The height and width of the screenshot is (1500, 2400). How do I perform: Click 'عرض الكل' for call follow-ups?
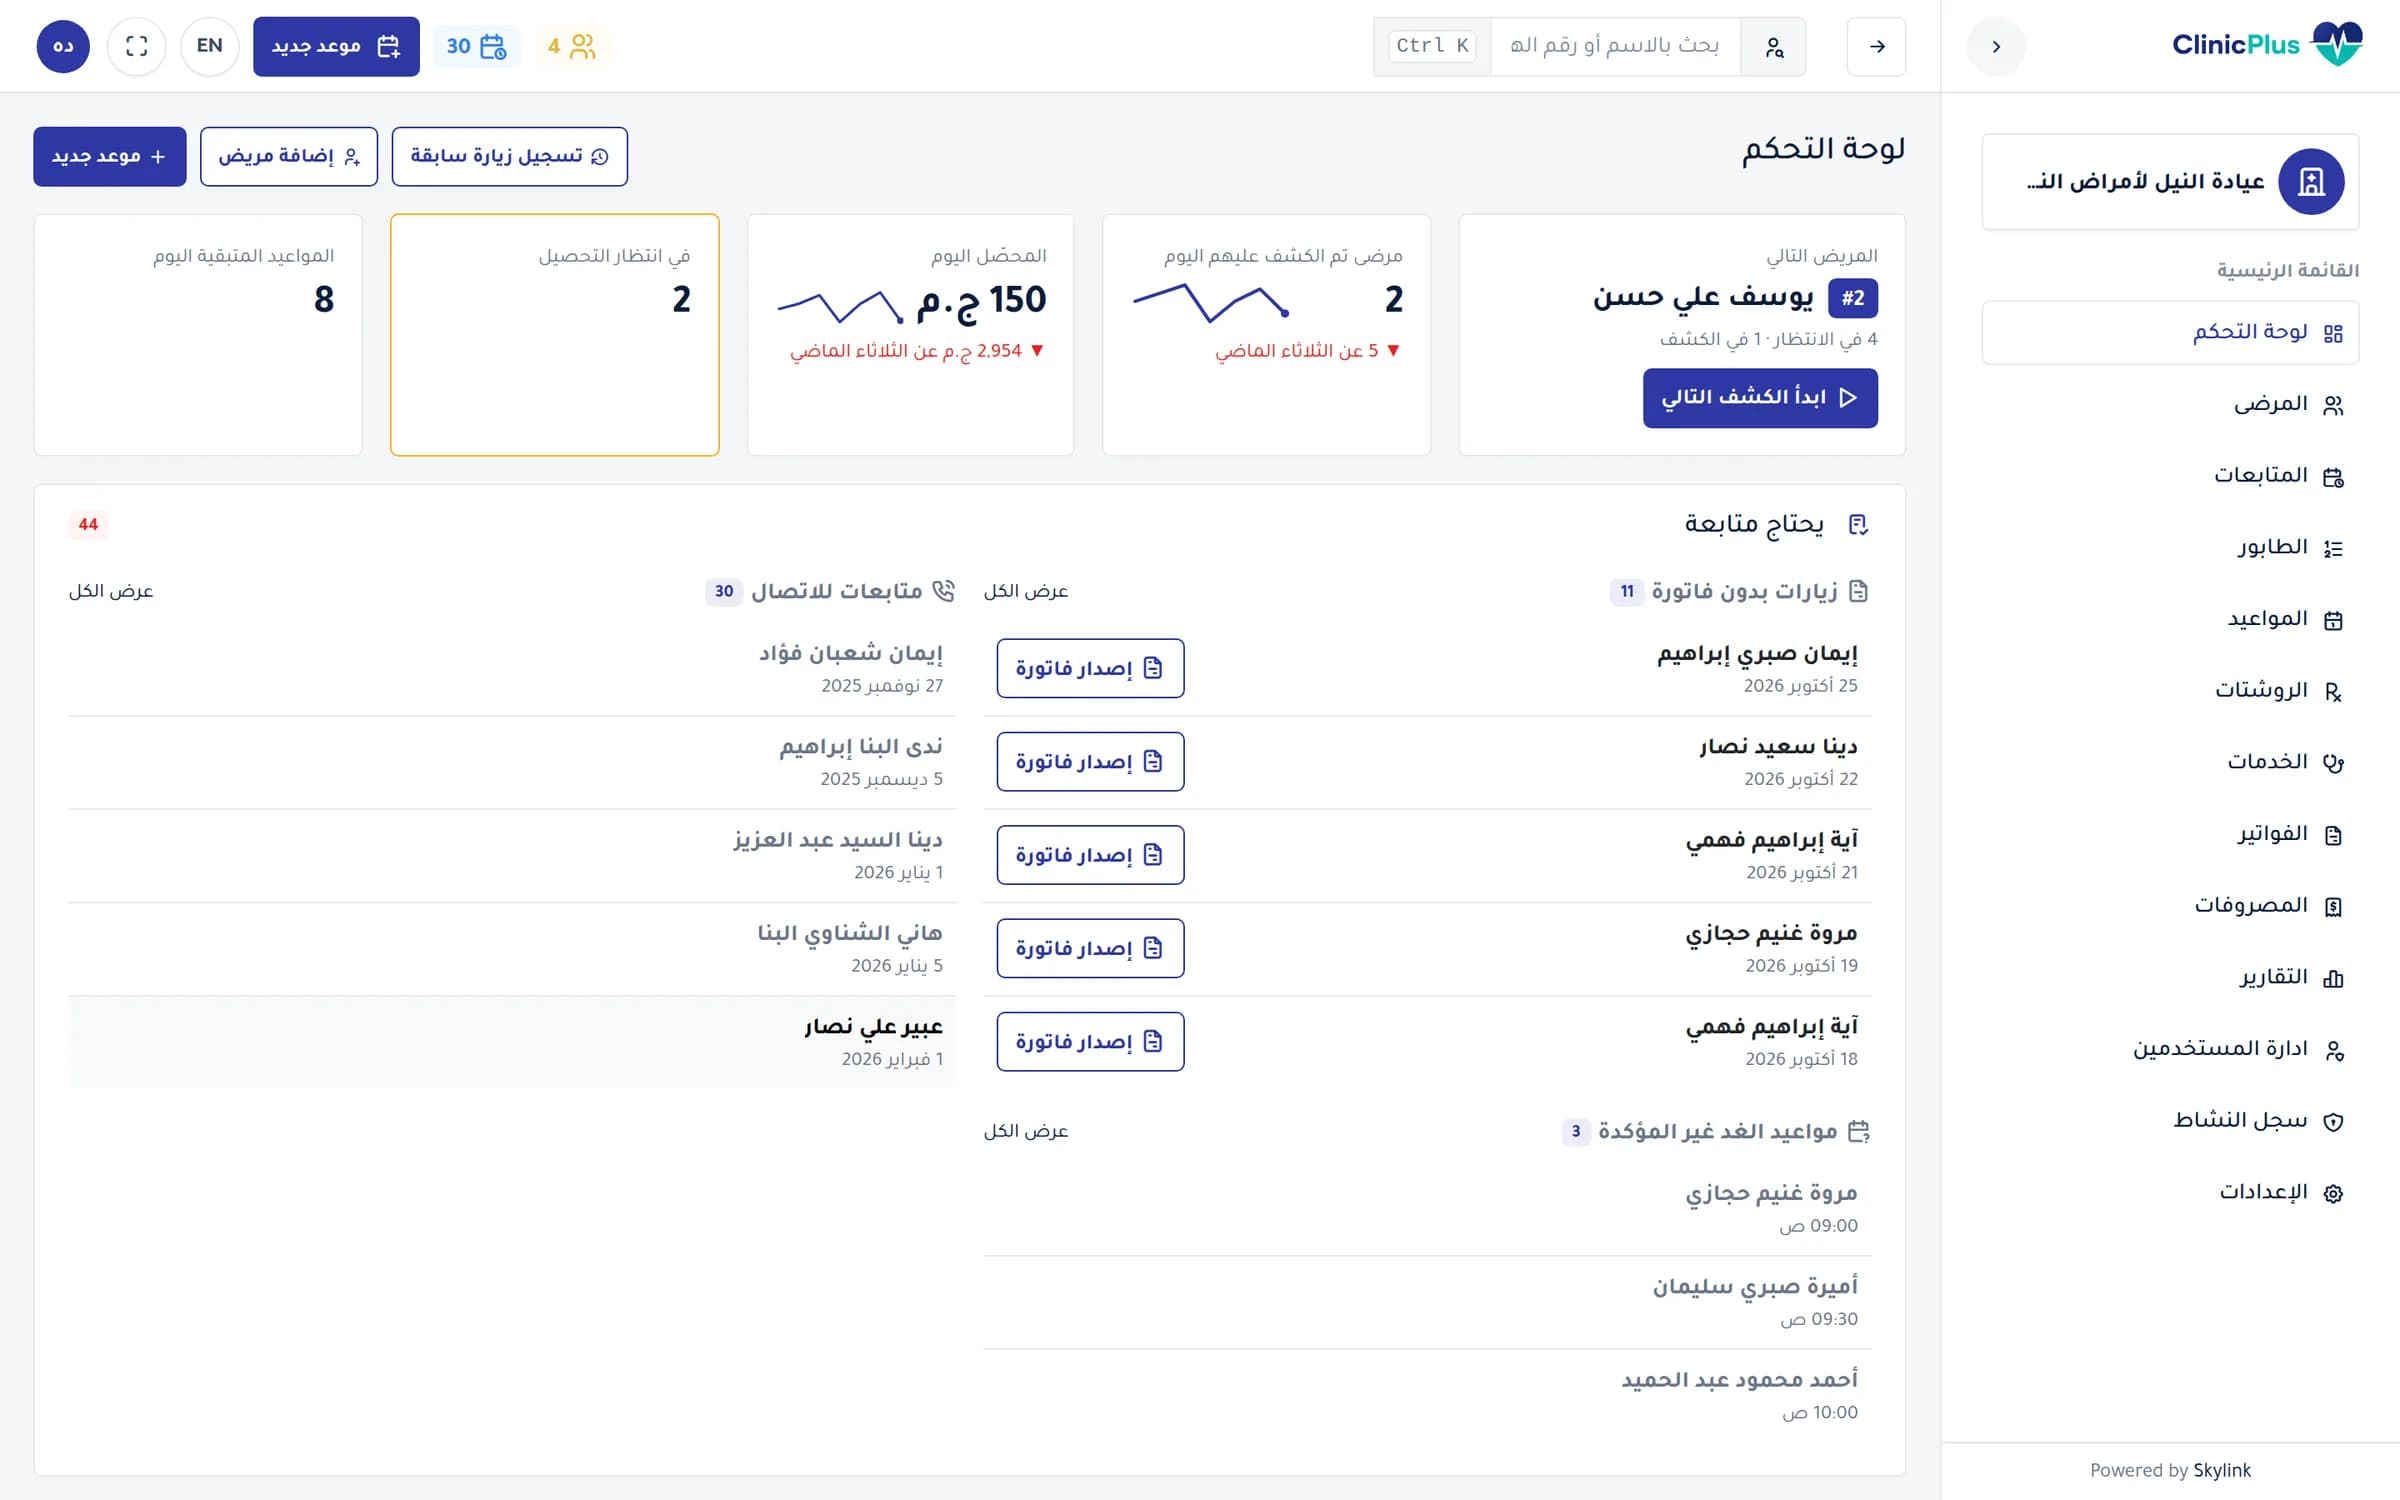[x=111, y=592]
